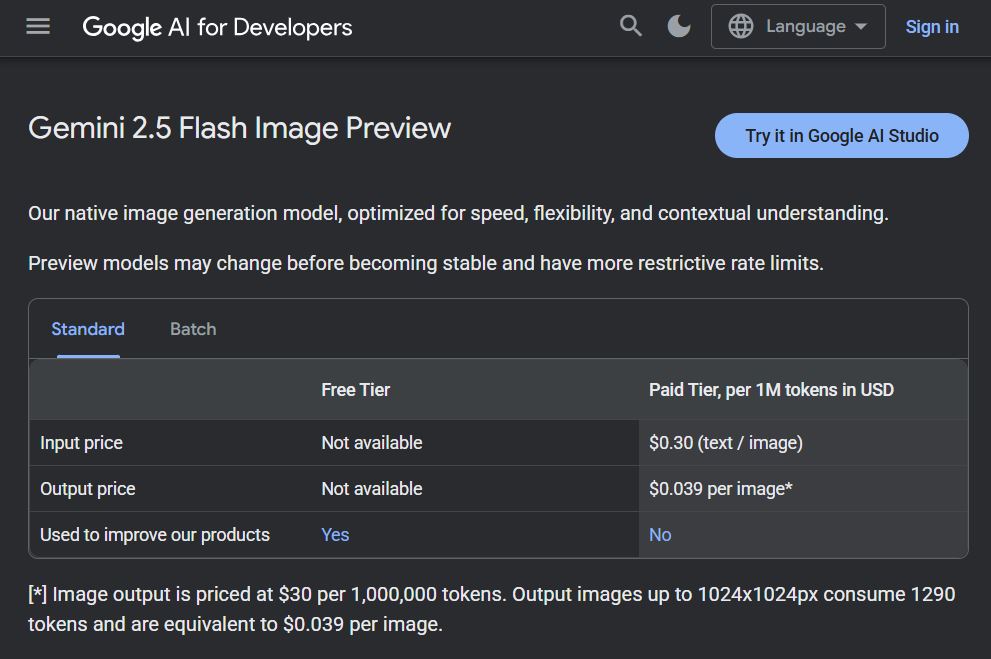Open the hamburger navigation menu
Image resolution: width=991 pixels, height=659 pixels.
tap(38, 27)
